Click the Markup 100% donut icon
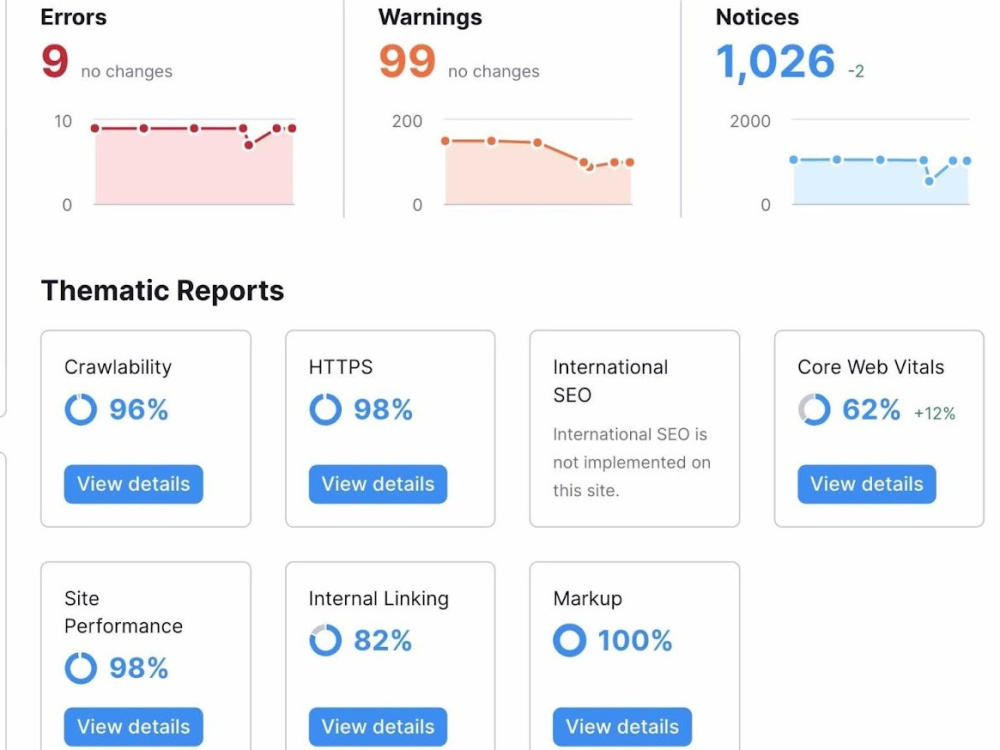Screen dimensions: 1000x750 (x=570, y=640)
